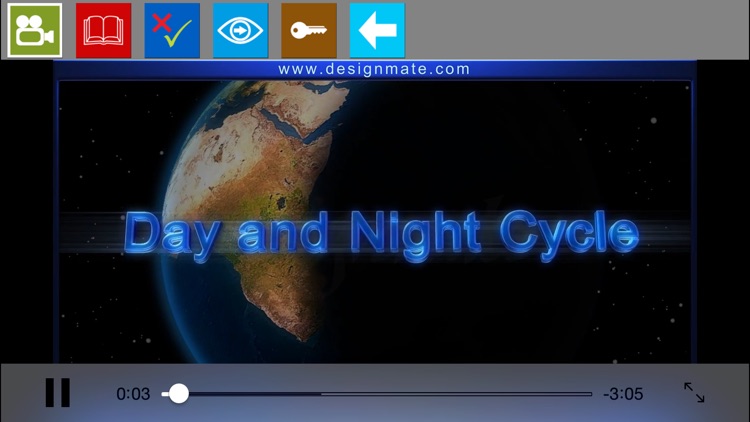750x422 pixels.
Task: Click the Day and Night Cycle video frame
Action: click(x=375, y=222)
